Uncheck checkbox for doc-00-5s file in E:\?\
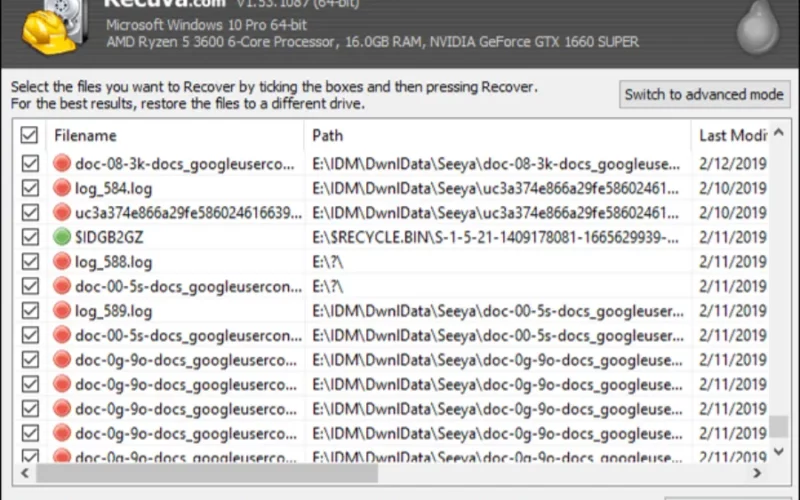Image resolution: width=800 pixels, height=500 pixels. pos(30,286)
